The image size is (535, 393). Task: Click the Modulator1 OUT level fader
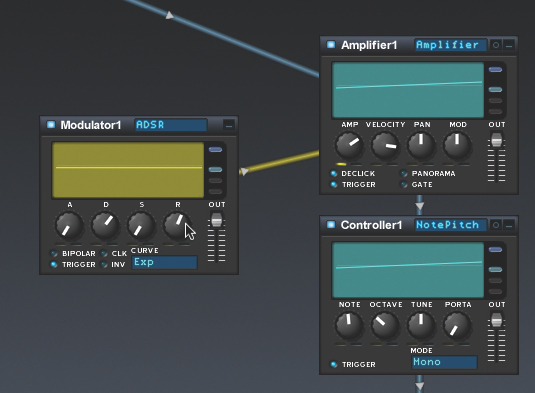[x=217, y=220]
